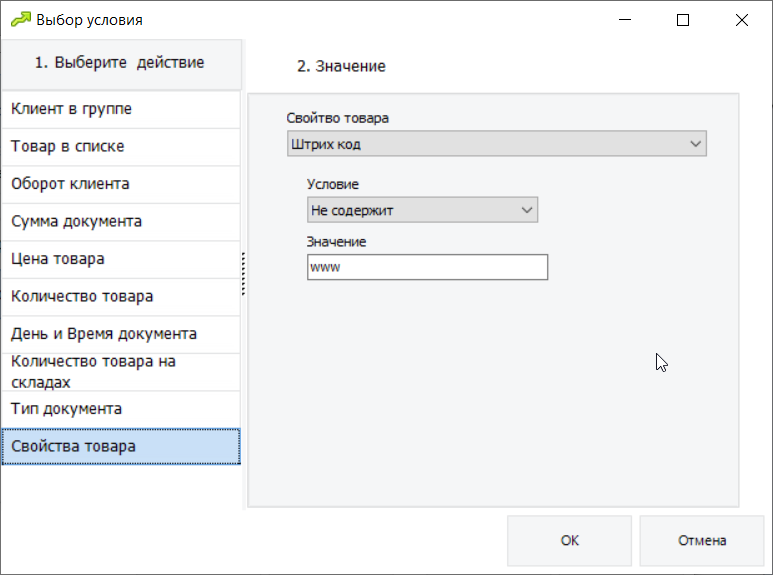Cancel via the Отмена button
Screen dimensions: 773x575
coord(702,540)
